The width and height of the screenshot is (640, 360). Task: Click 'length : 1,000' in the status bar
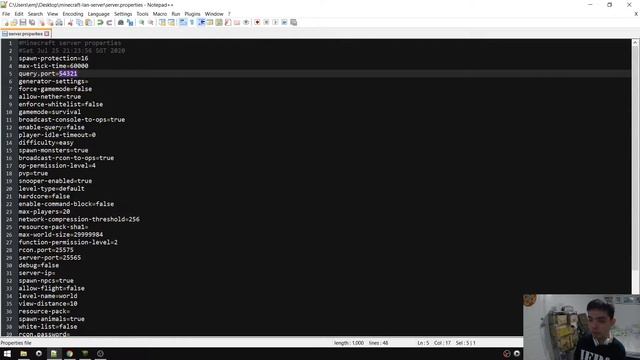pyautogui.click(x=349, y=343)
